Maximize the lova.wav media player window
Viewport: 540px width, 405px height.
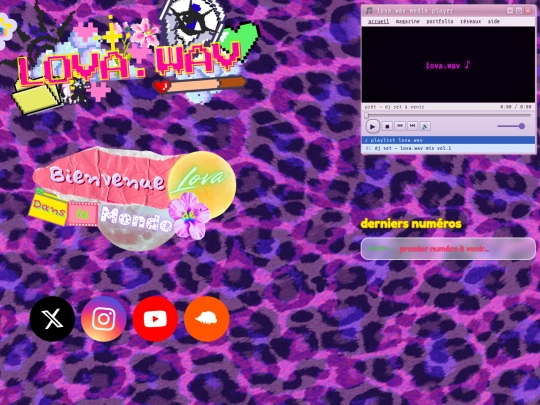pyautogui.click(x=519, y=11)
